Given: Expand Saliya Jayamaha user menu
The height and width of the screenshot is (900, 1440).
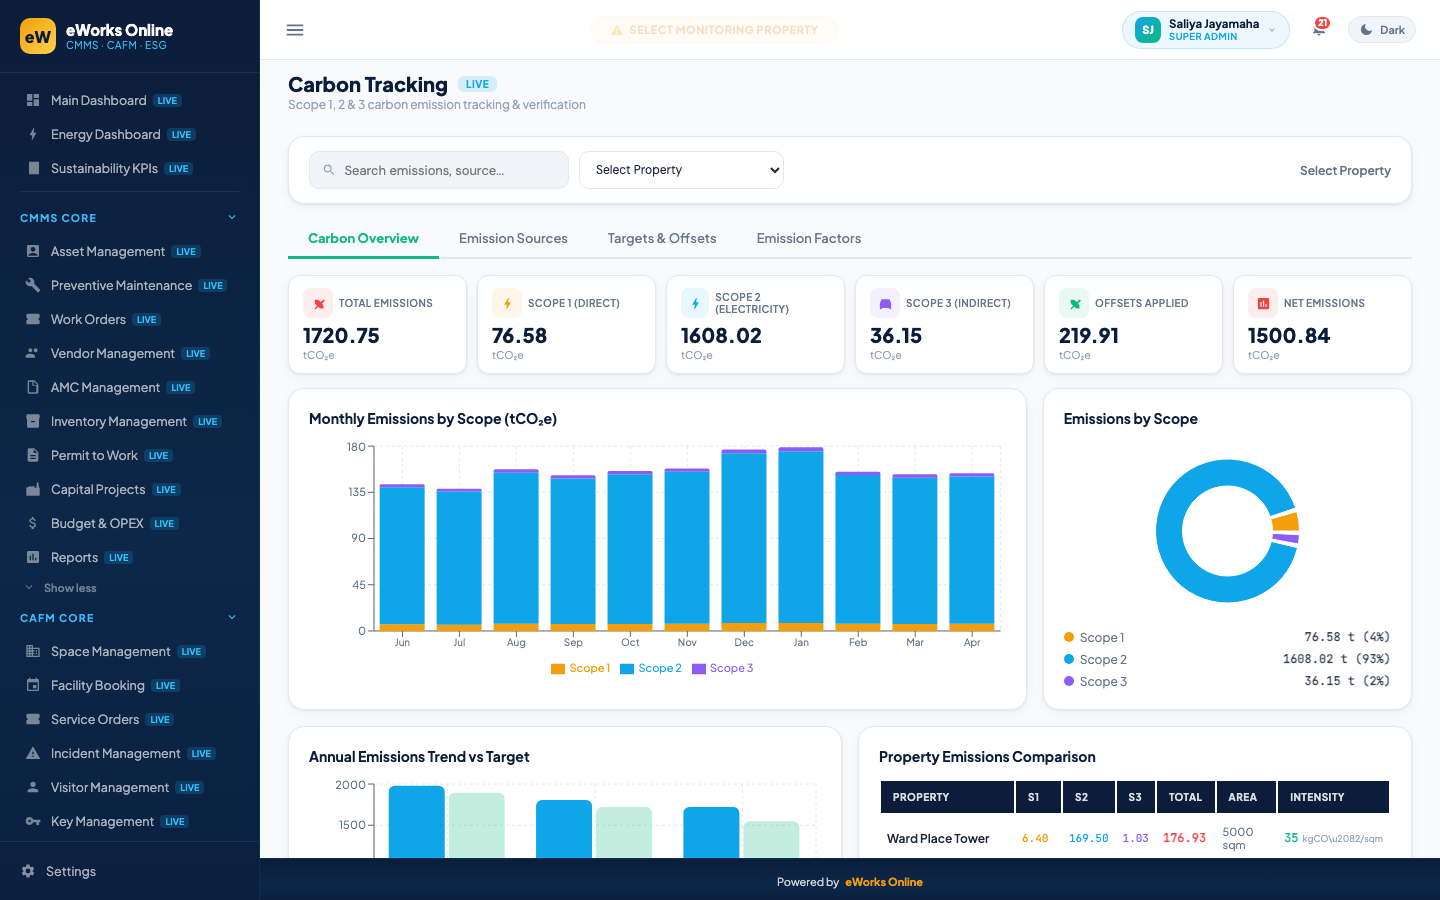Looking at the screenshot, I should coord(1205,30).
